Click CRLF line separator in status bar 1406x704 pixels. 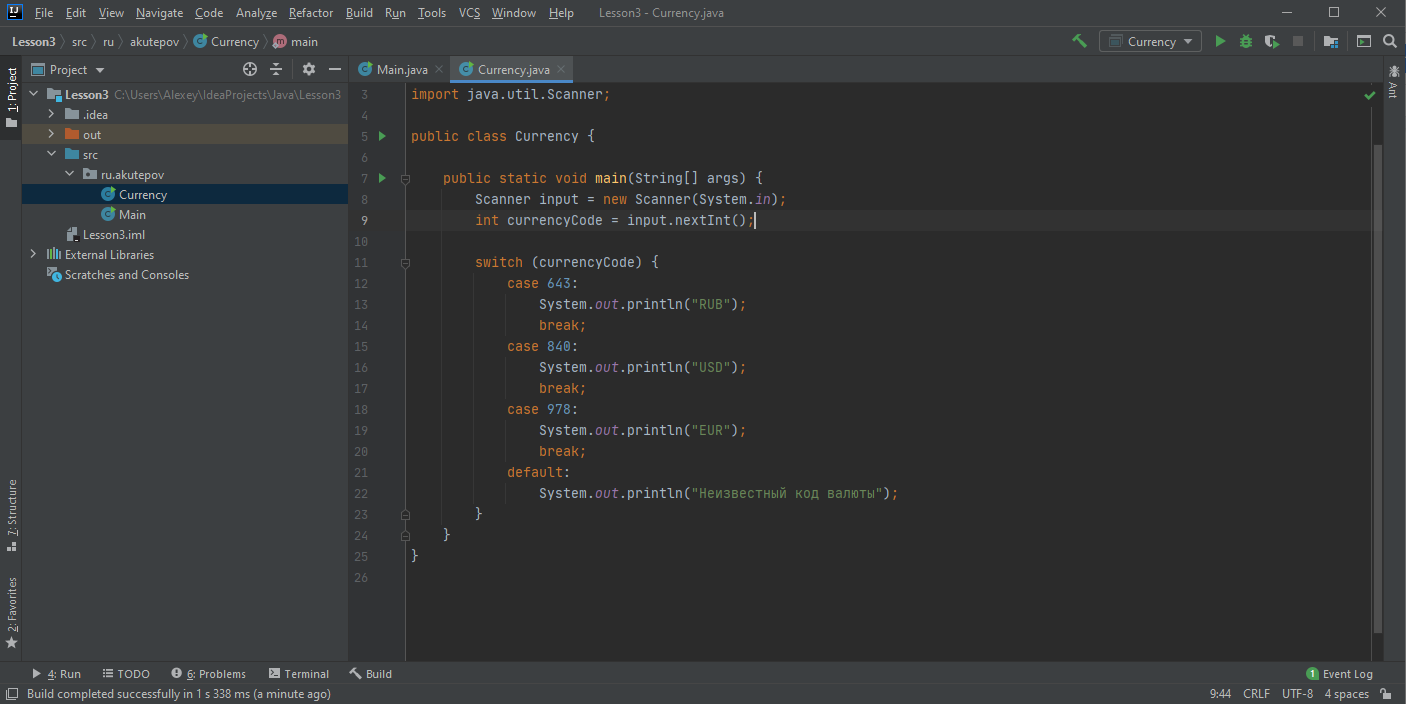pos(1256,693)
